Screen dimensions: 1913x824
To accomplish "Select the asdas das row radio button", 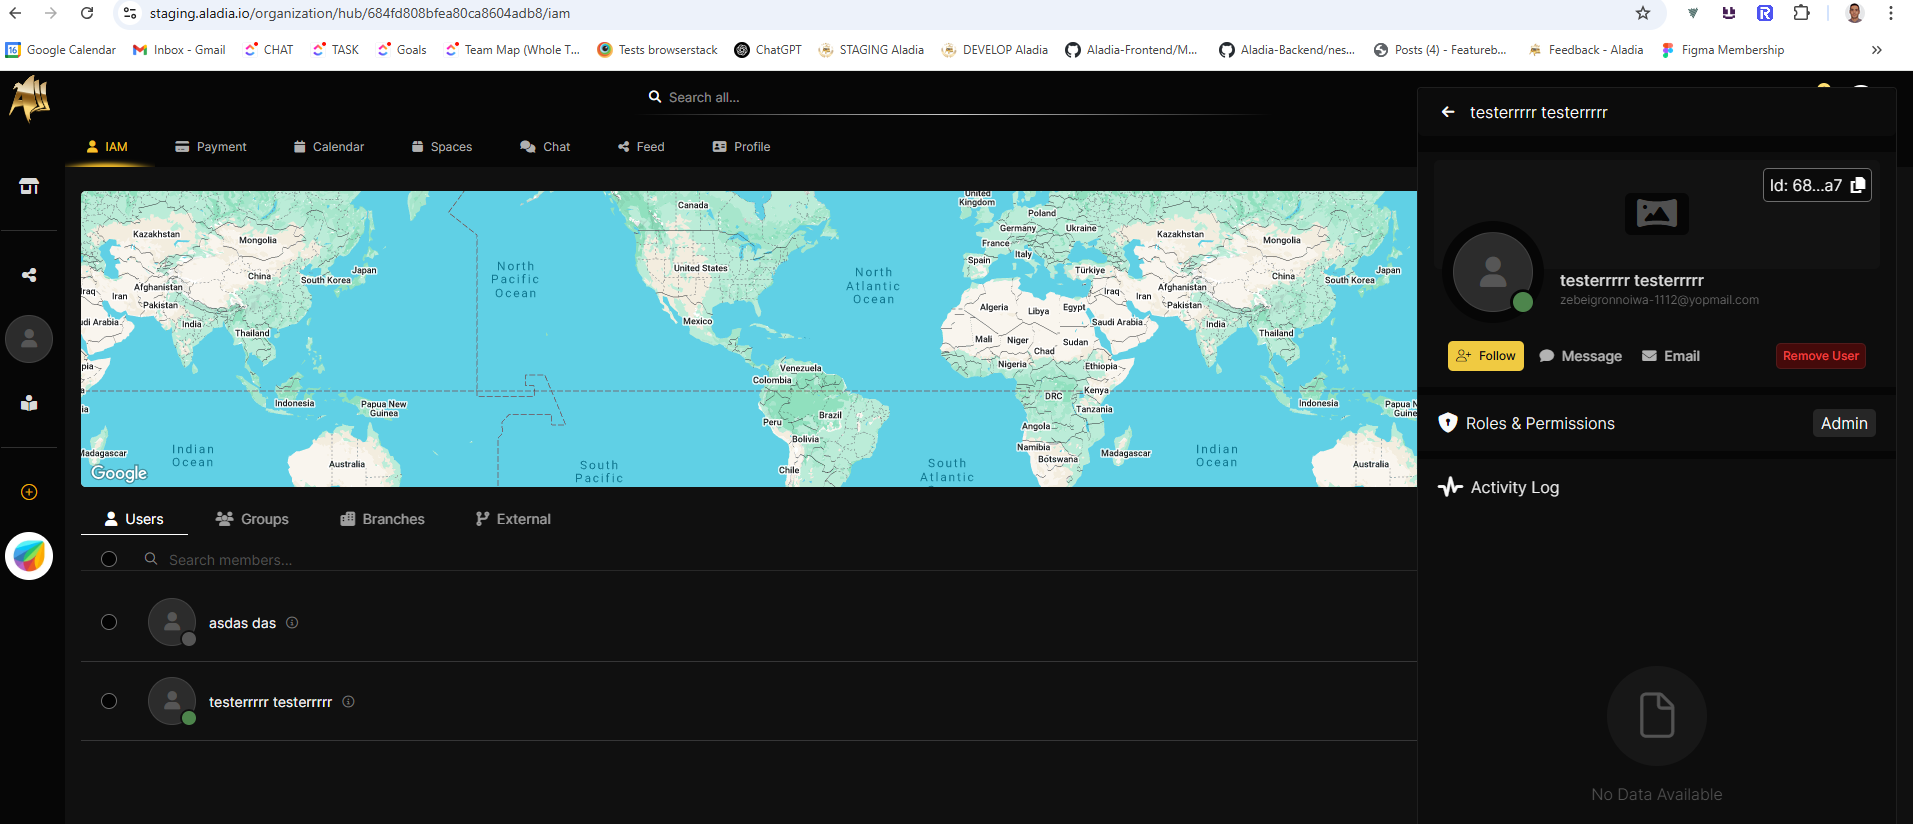I will [109, 622].
